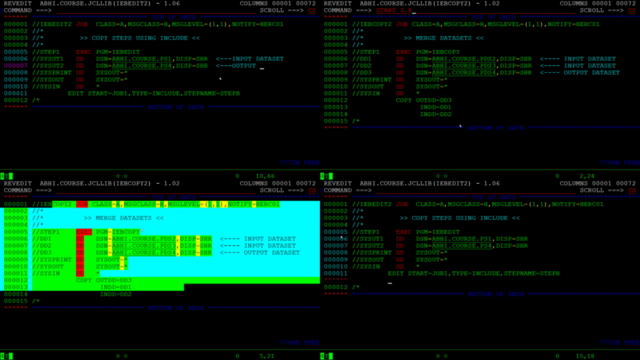
Task: Click the SCROLL value in upper-left IEBEDIT2 session
Action: point(312,11)
